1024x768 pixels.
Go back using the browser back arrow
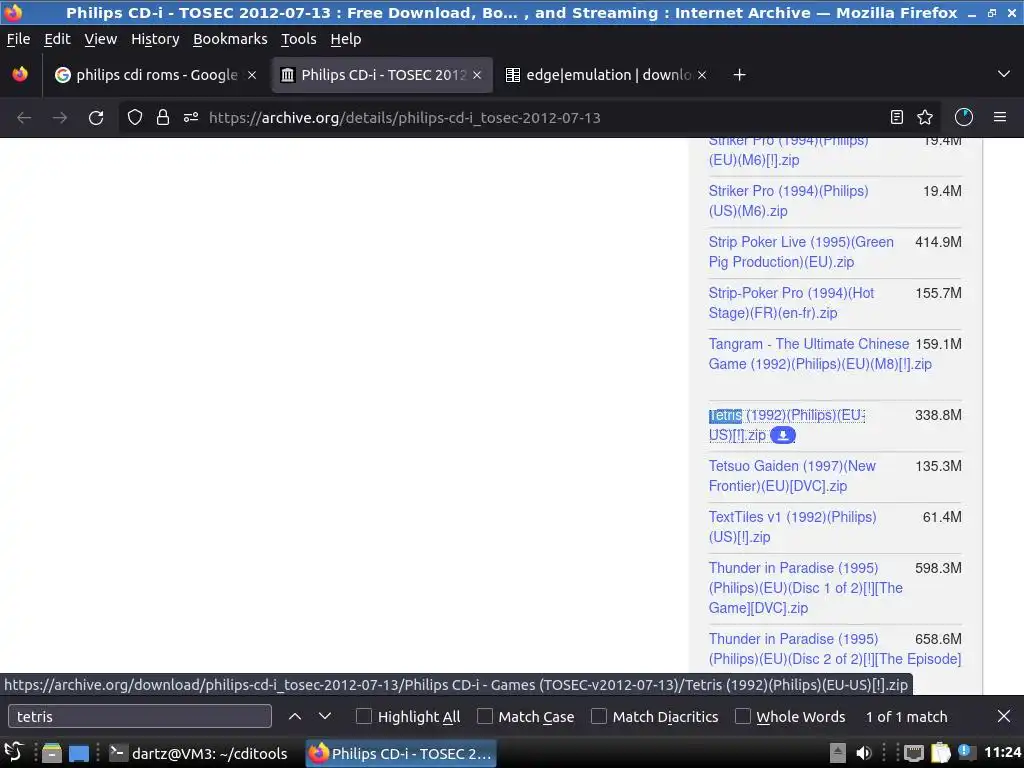(x=24, y=118)
